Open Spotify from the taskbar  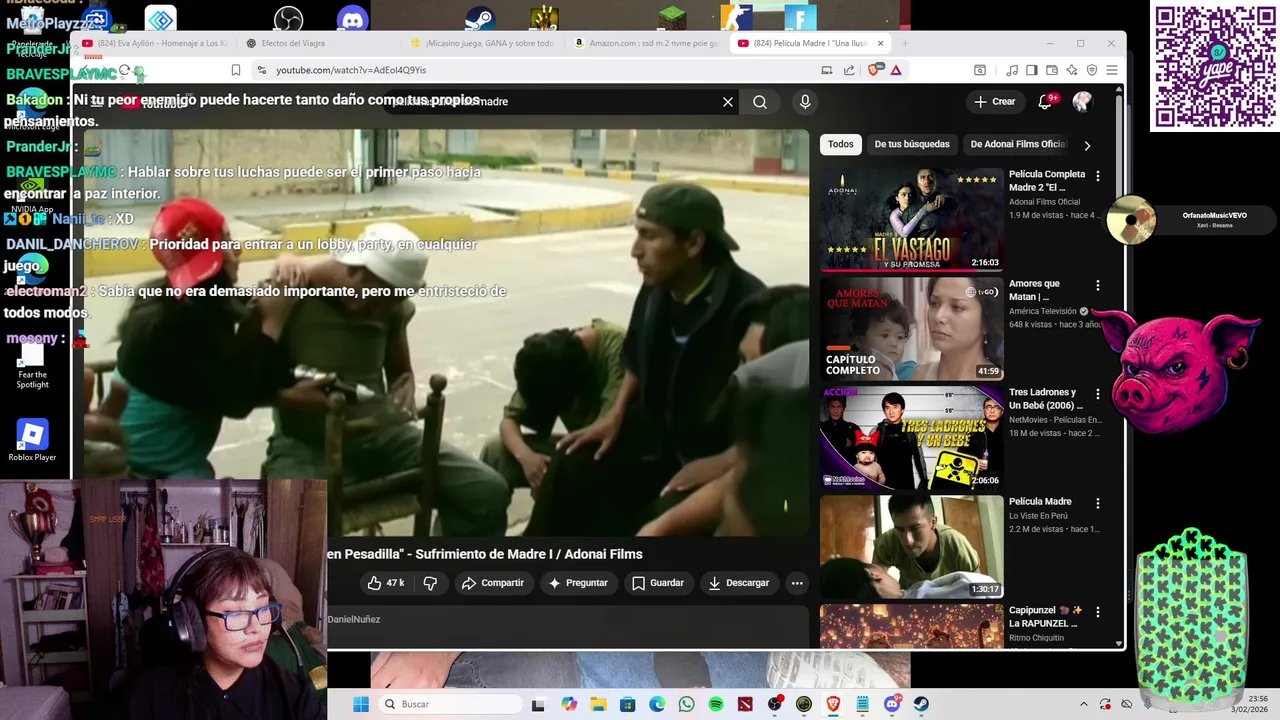716,704
